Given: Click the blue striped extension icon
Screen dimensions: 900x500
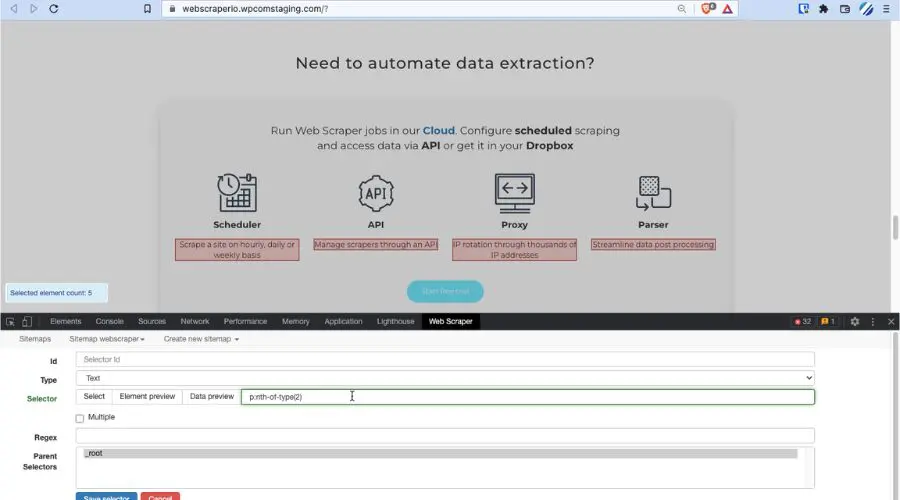Looking at the screenshot, I should (x=866, y=9).
